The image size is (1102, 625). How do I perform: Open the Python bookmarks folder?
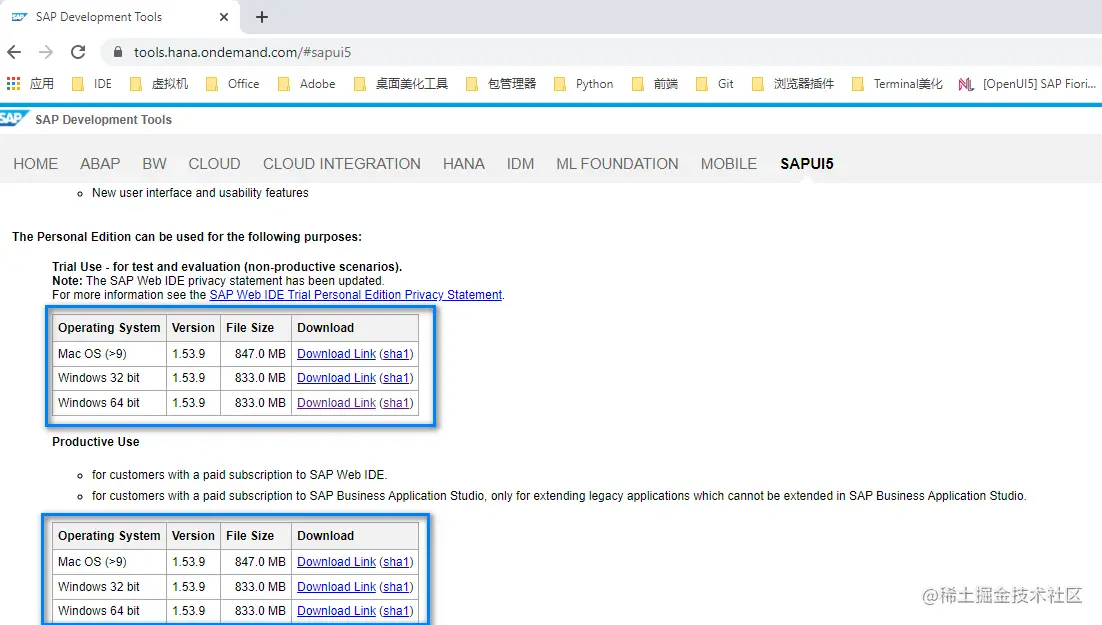click(583, 84)
